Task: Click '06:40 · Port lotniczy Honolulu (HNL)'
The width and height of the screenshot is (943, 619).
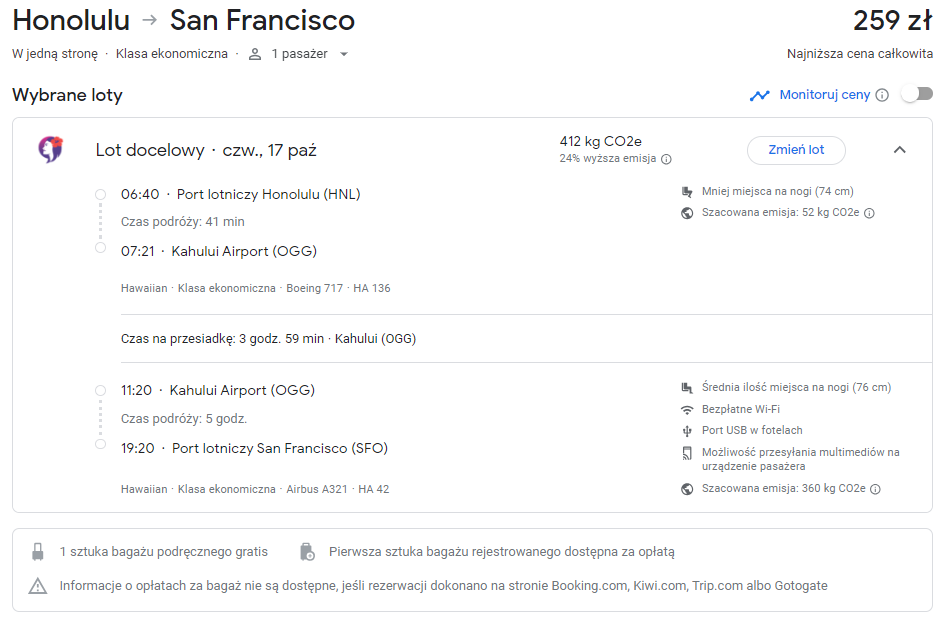Action: tap(241, 194)
